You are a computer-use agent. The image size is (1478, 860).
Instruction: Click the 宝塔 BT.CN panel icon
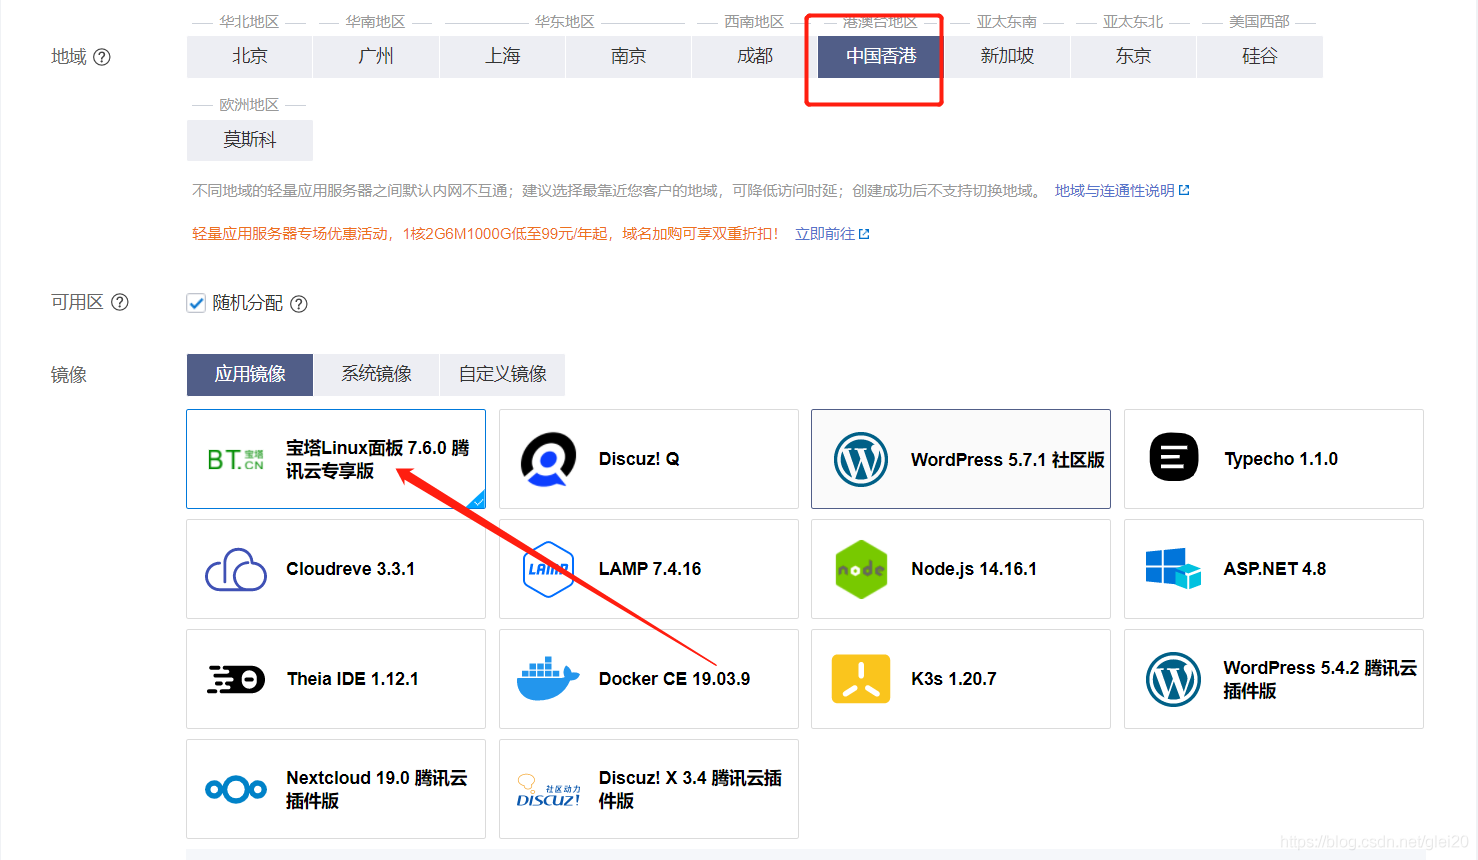pyautogui.click(x=234, y=459)
